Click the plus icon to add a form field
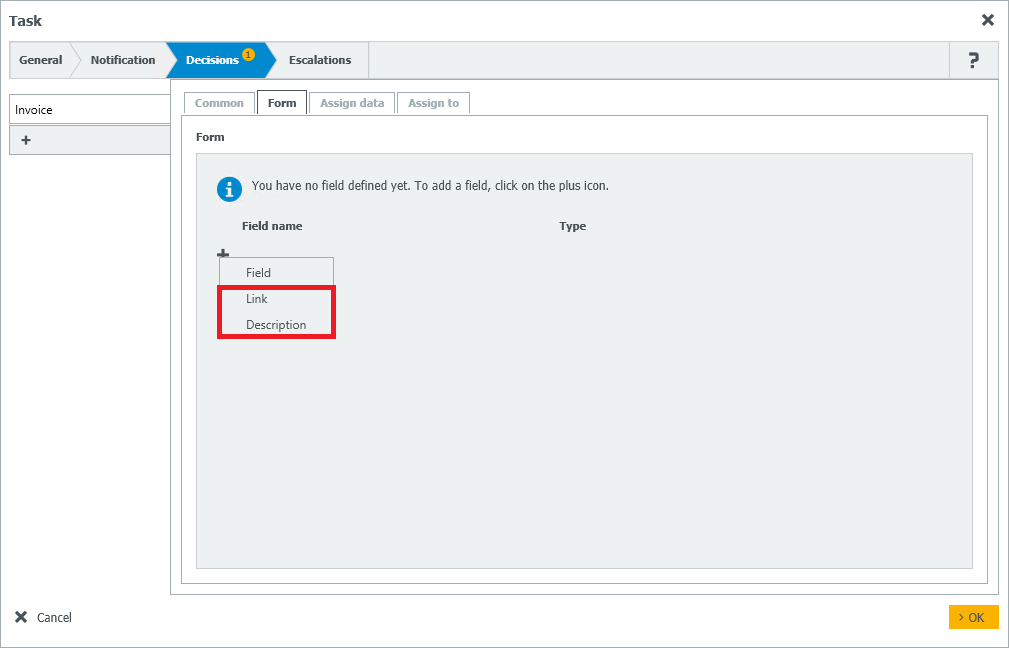 point(223,252)
